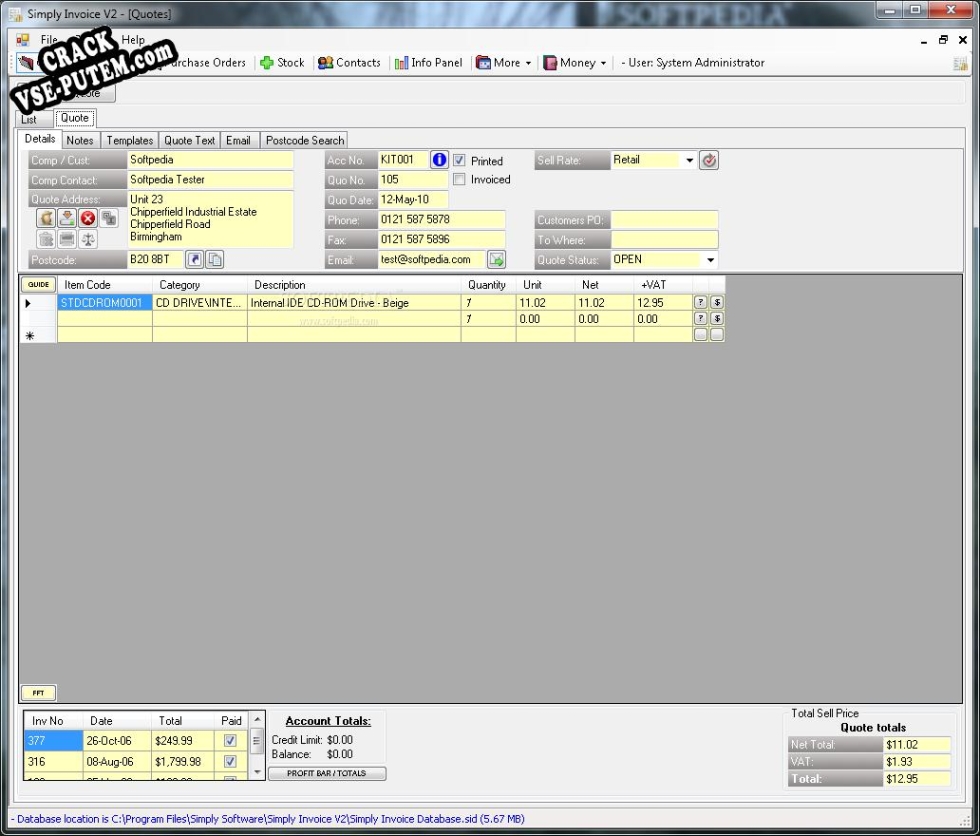Open the Quote Status dropdown
Screen dimensions: 980x836
pyautogui.click(x=711, y=260)
